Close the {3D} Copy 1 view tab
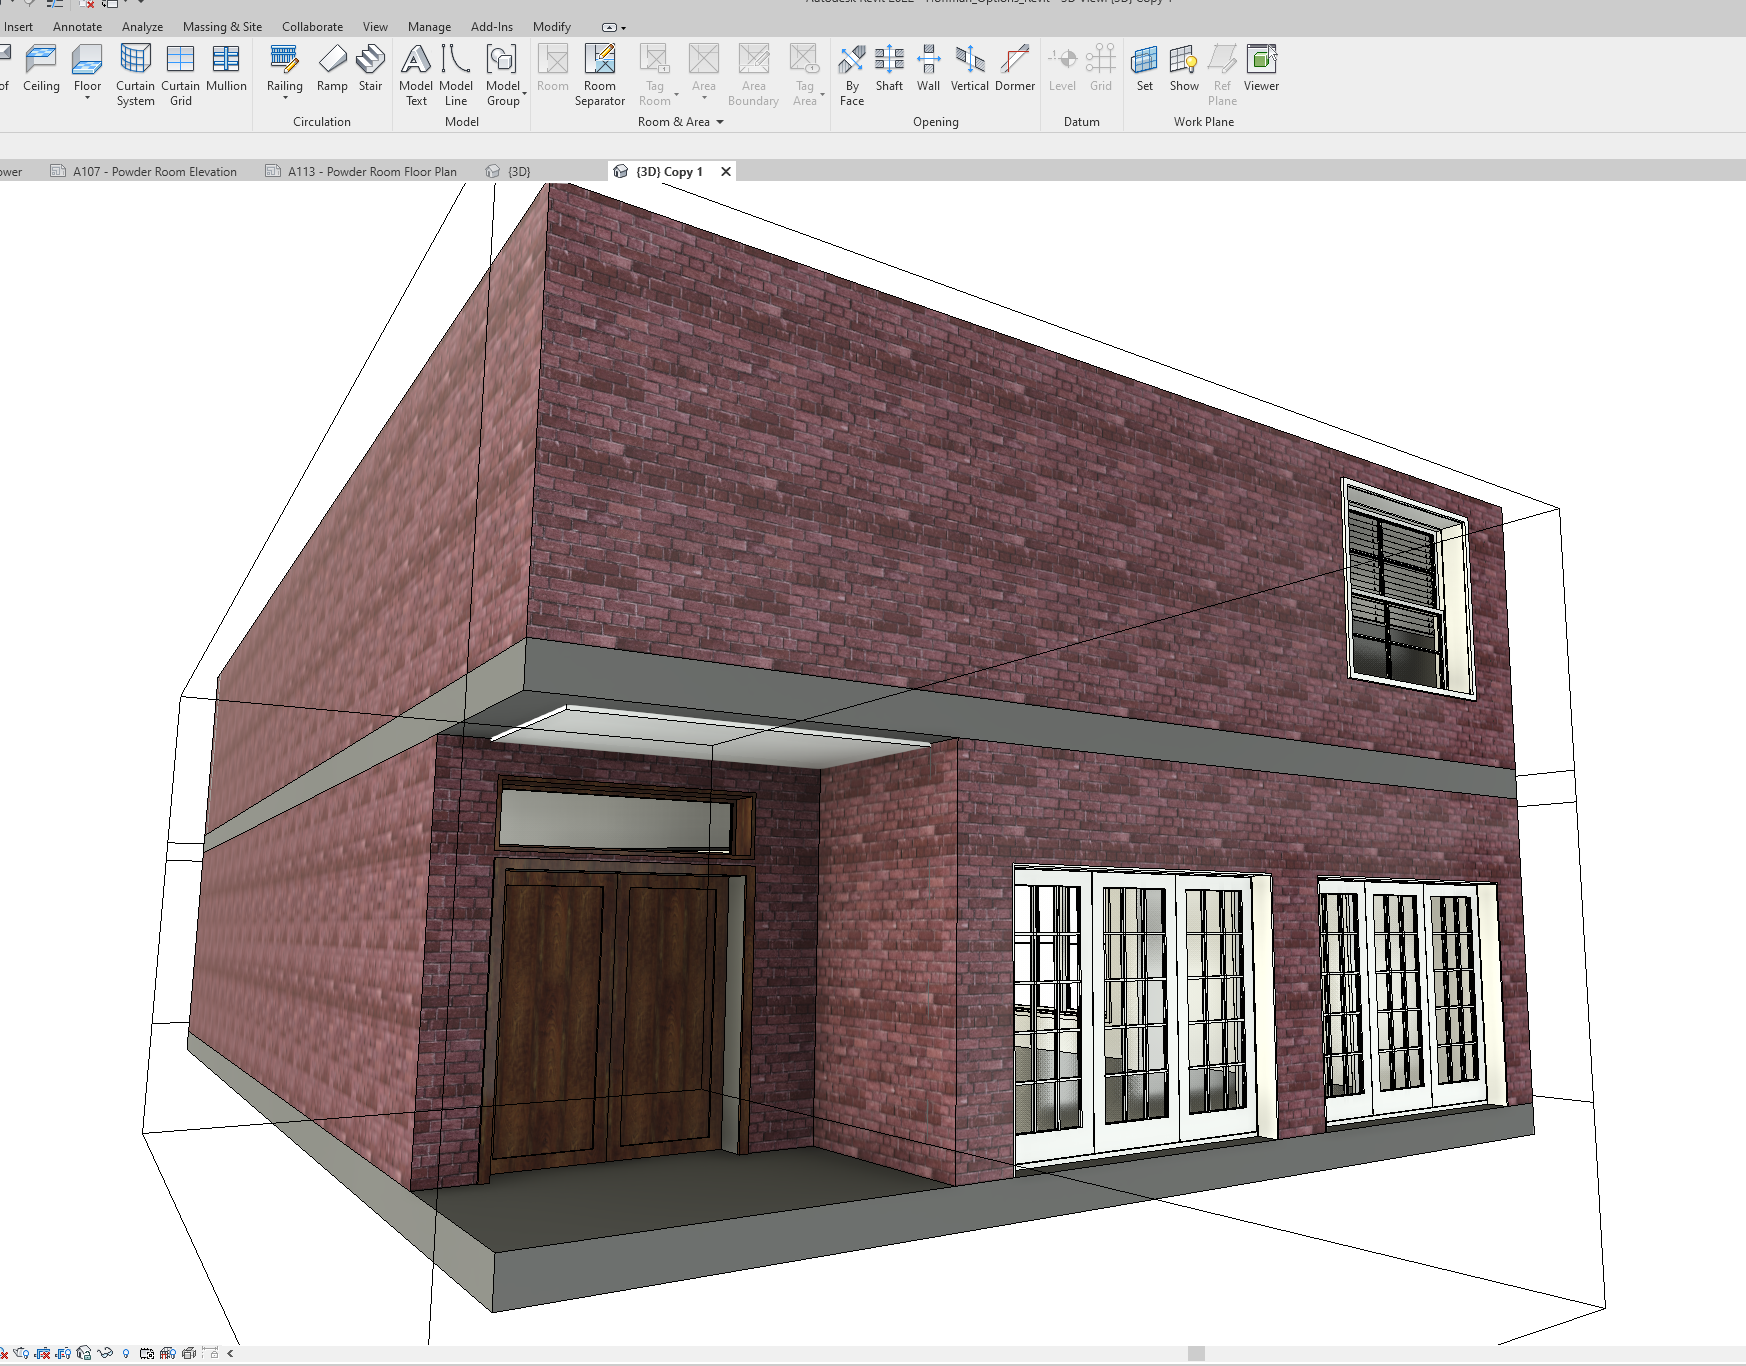Image resolution: width=1746 pixels, height=1366 pixels. pos(726,172)
